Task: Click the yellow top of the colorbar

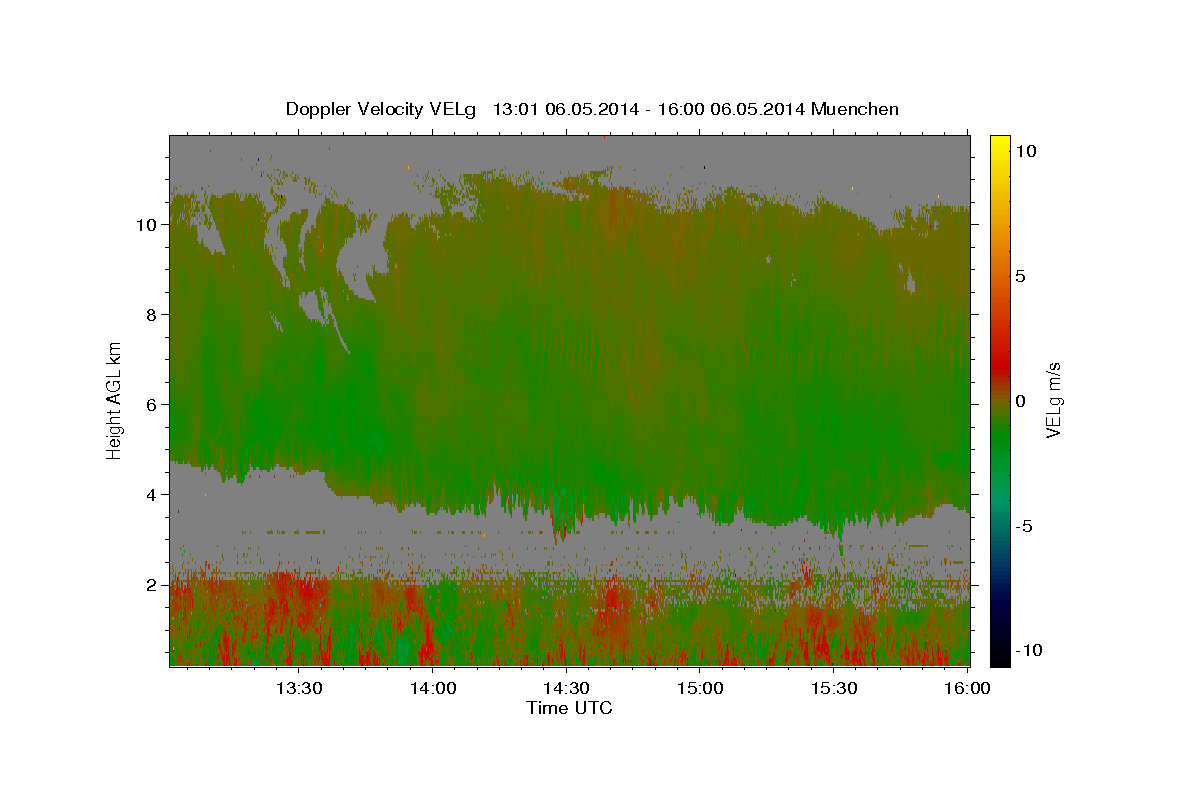Action: (x=1000, y=145)
